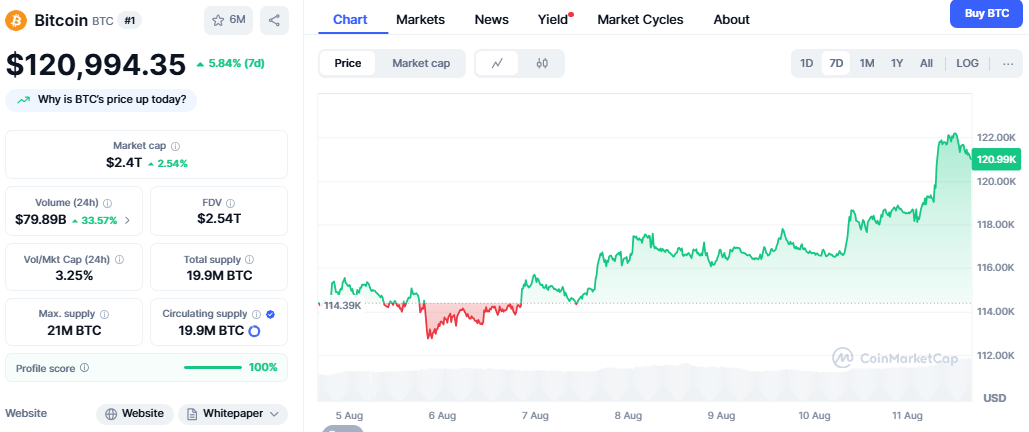Click the 114.39K baseline price label
Image resolution: width=1029 pixels, height=432 pixels.
(341, 305)
